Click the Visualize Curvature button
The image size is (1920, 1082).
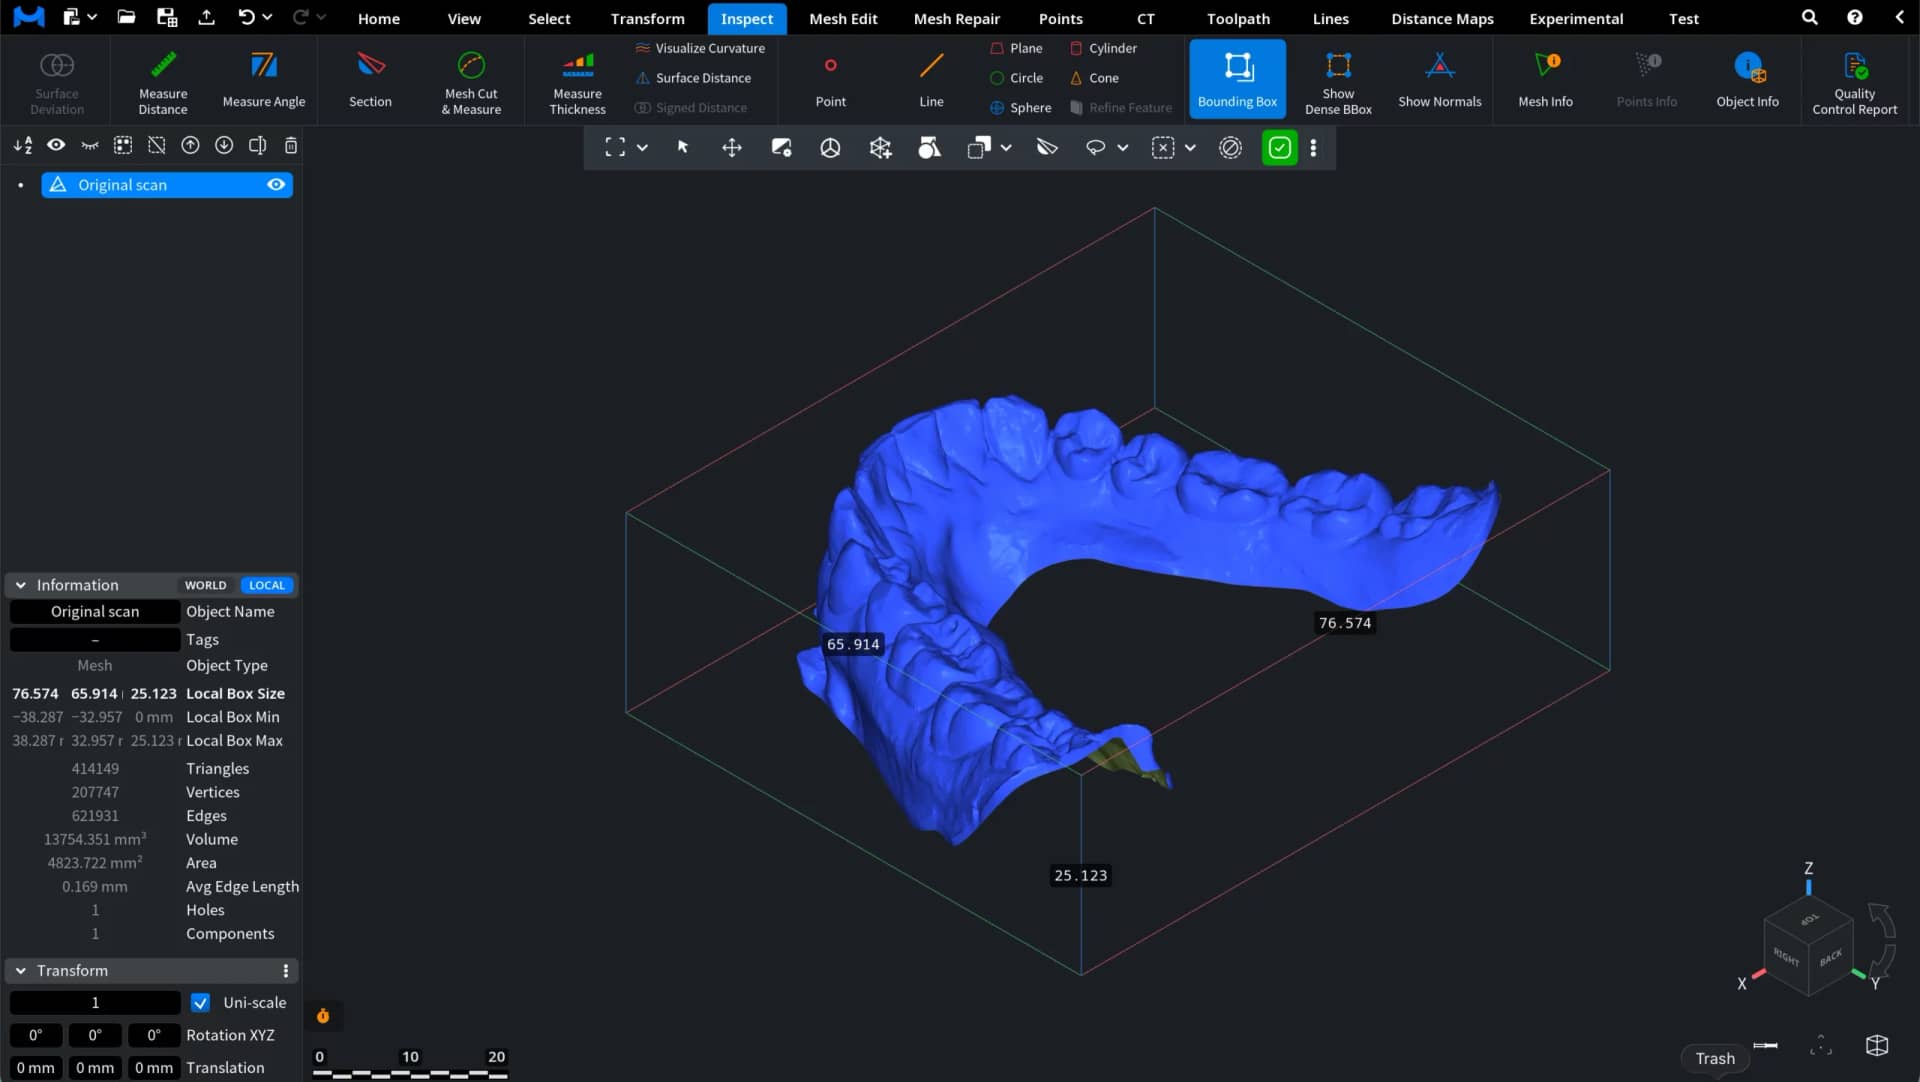pyautogui.click(x=700, y=48)
